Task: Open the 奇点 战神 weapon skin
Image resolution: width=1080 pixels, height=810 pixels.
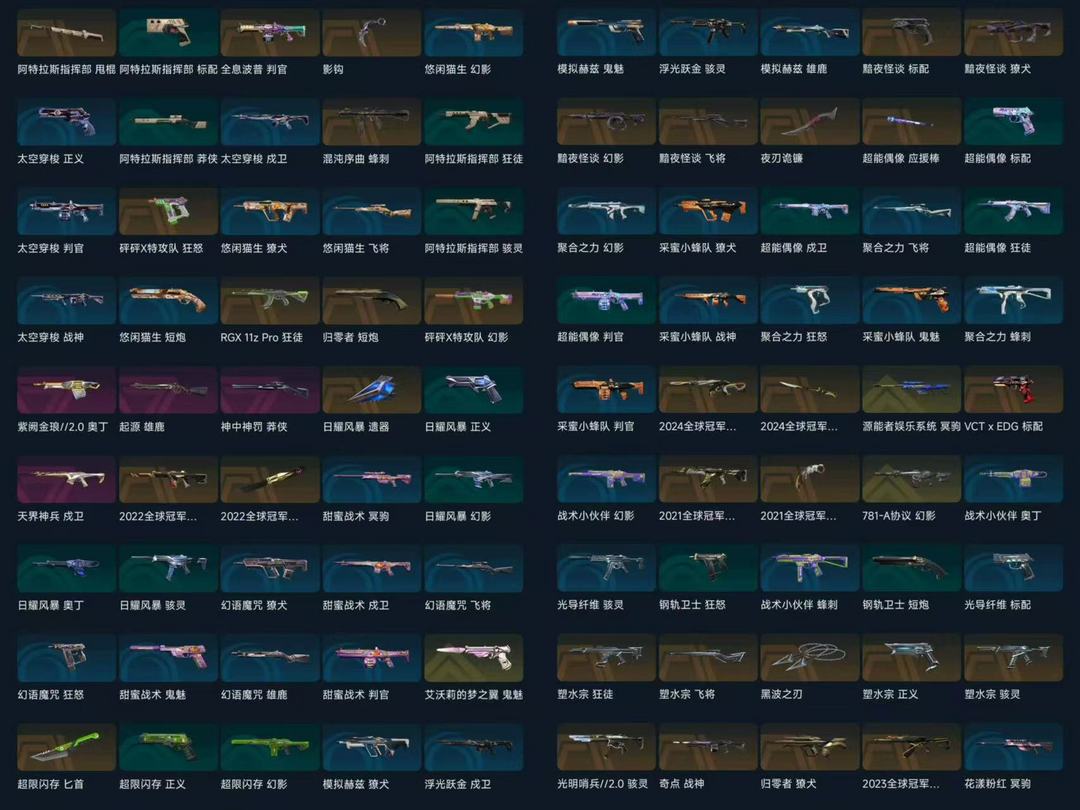Action: point(707,748)
